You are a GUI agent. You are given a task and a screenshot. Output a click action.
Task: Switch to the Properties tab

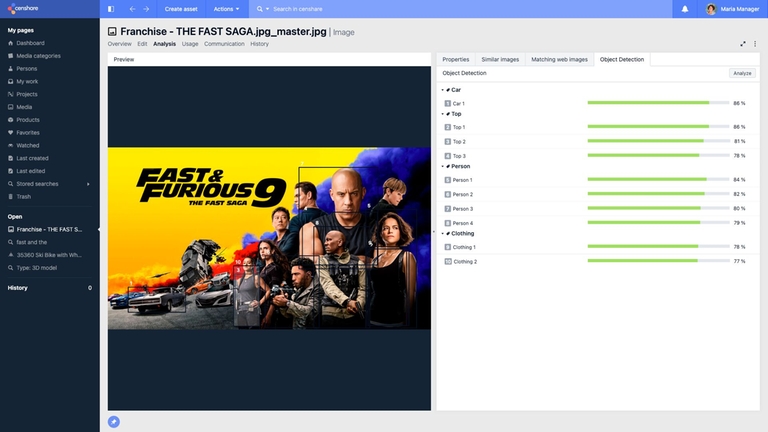[x=456, y=59]
